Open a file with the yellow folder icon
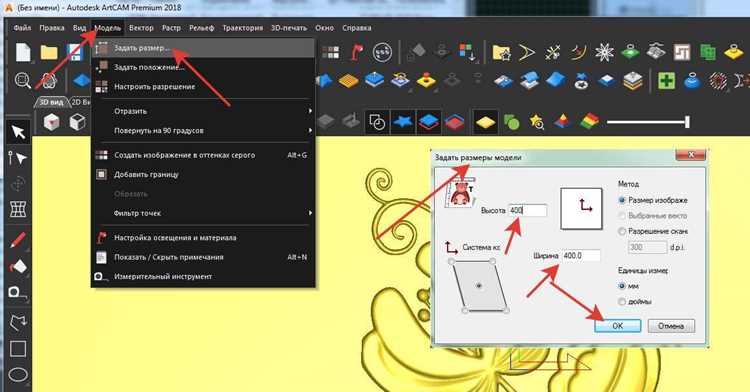The image size is (750, 392). [x=49, y=52]
